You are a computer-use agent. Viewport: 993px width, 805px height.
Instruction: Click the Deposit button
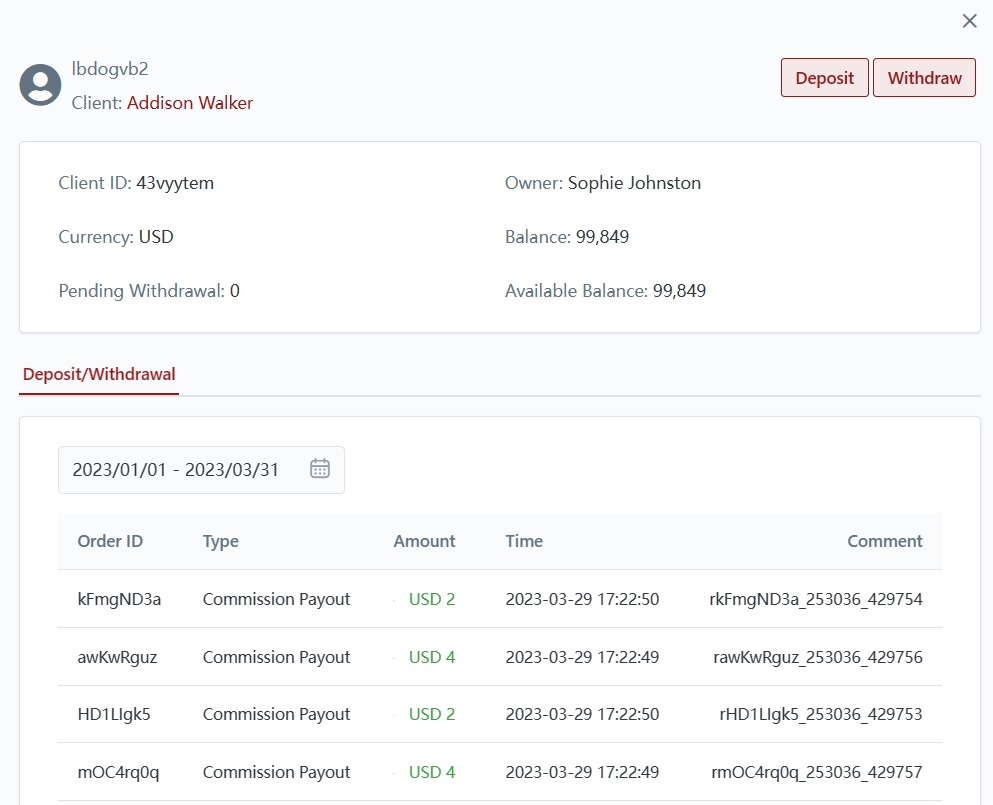824,78
